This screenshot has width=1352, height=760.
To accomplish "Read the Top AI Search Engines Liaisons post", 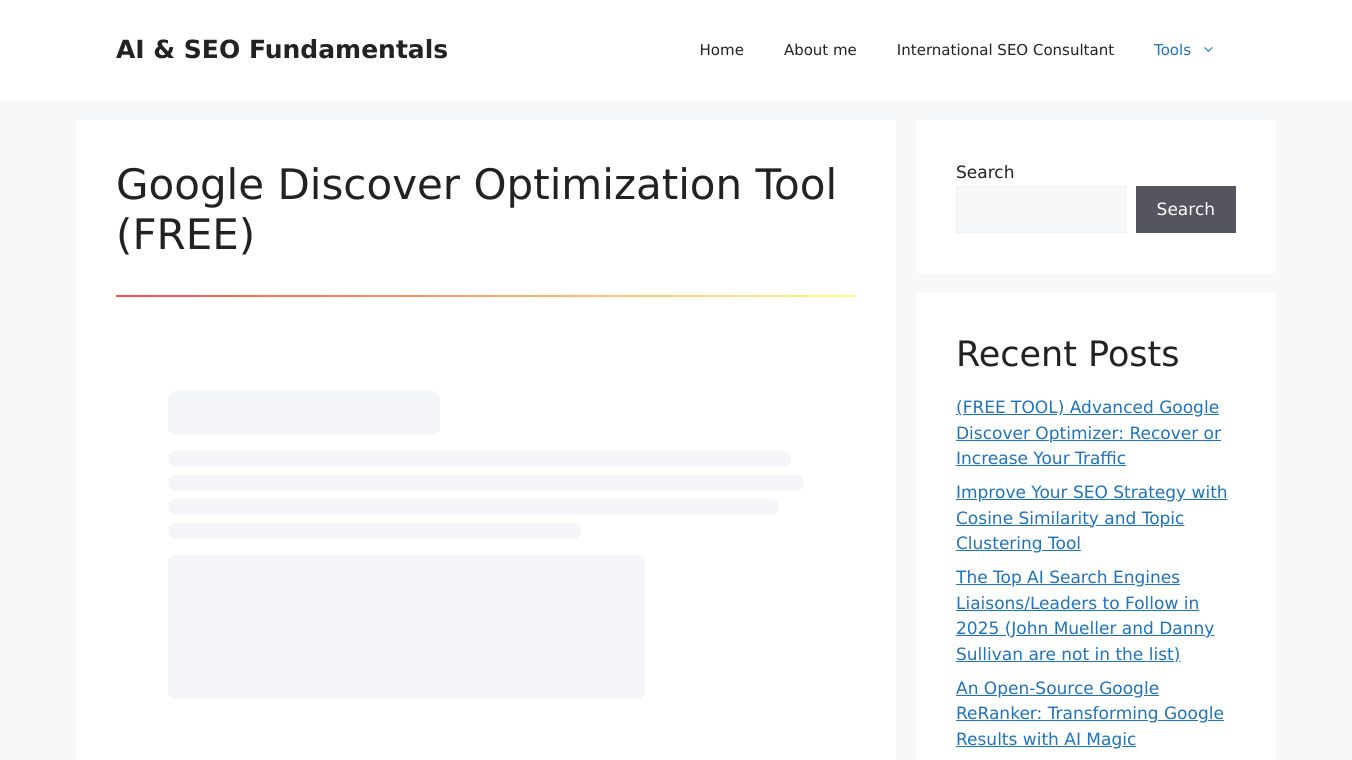I will [x=1084, y=615].
